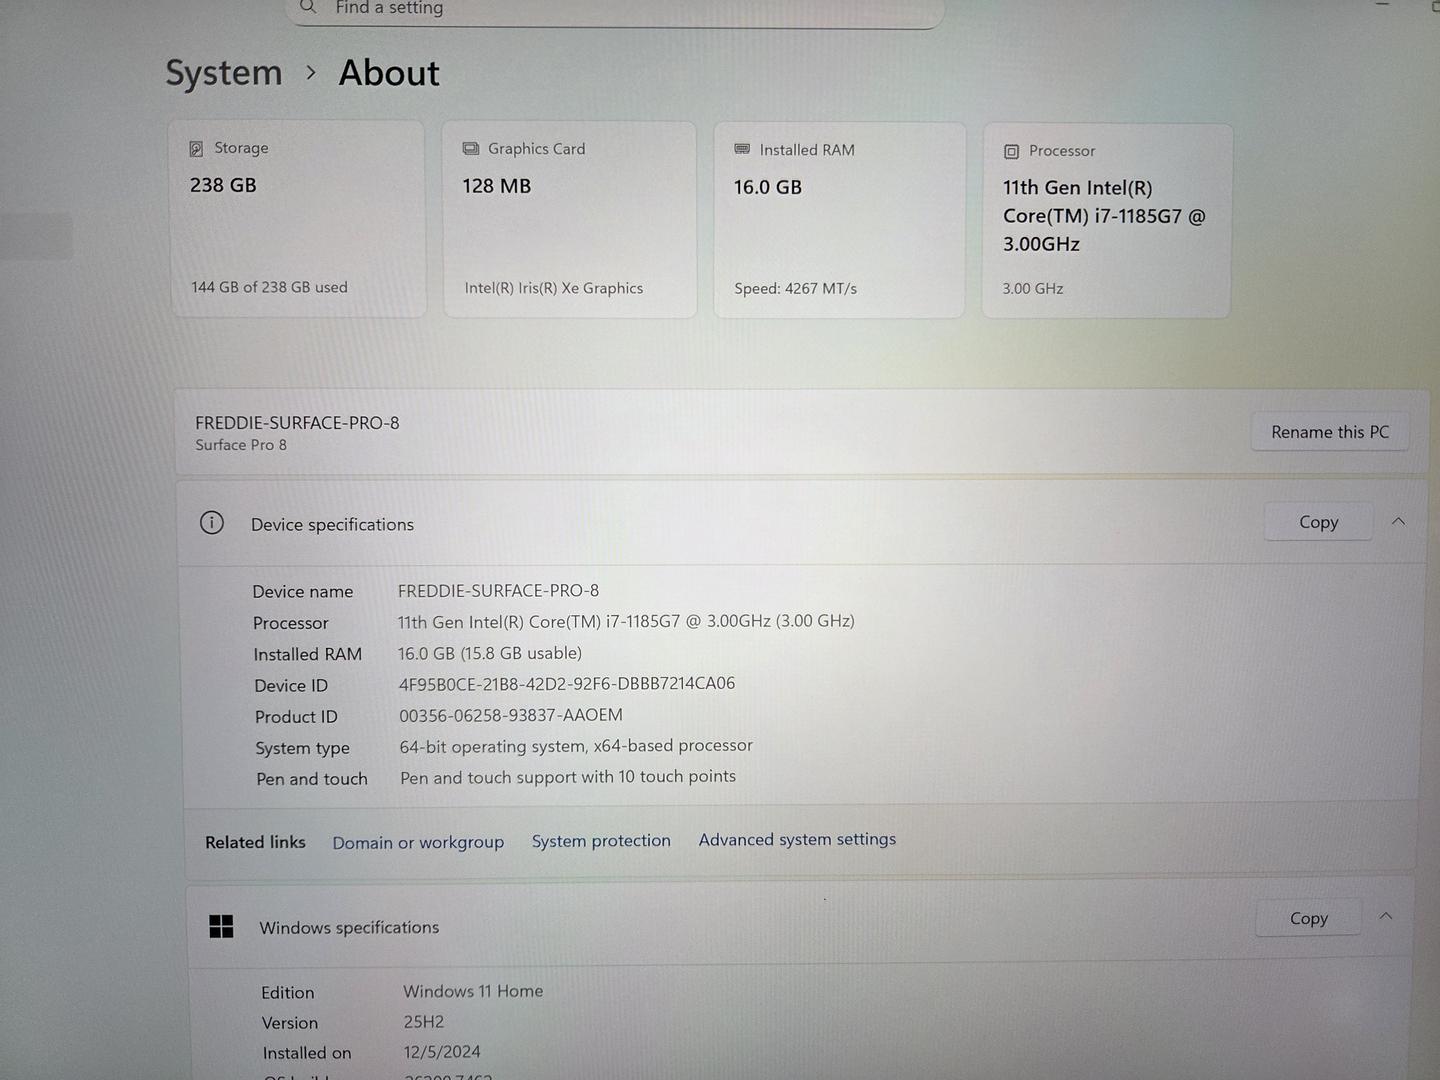Copy the Windows specifications
The height and width of the screenshot is (1080, 1440).
point(1308,918)
